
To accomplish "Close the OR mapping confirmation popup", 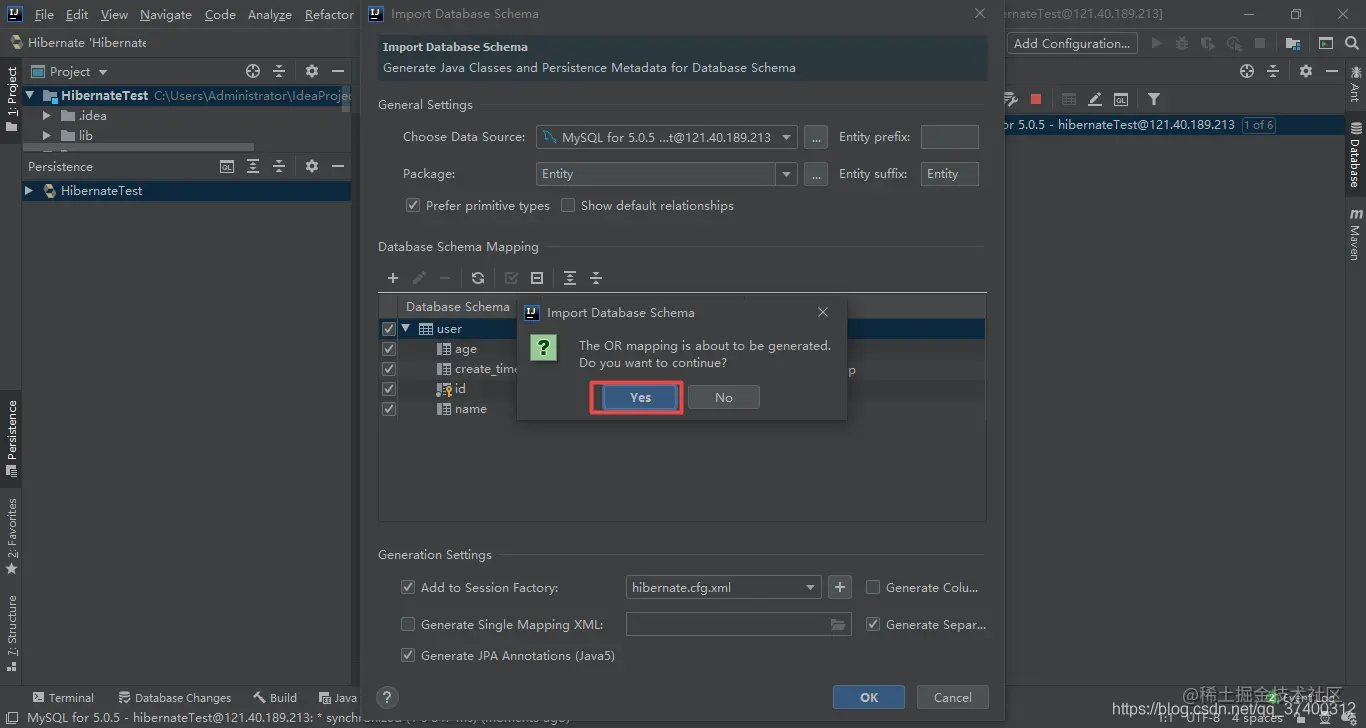I will 823,312.
